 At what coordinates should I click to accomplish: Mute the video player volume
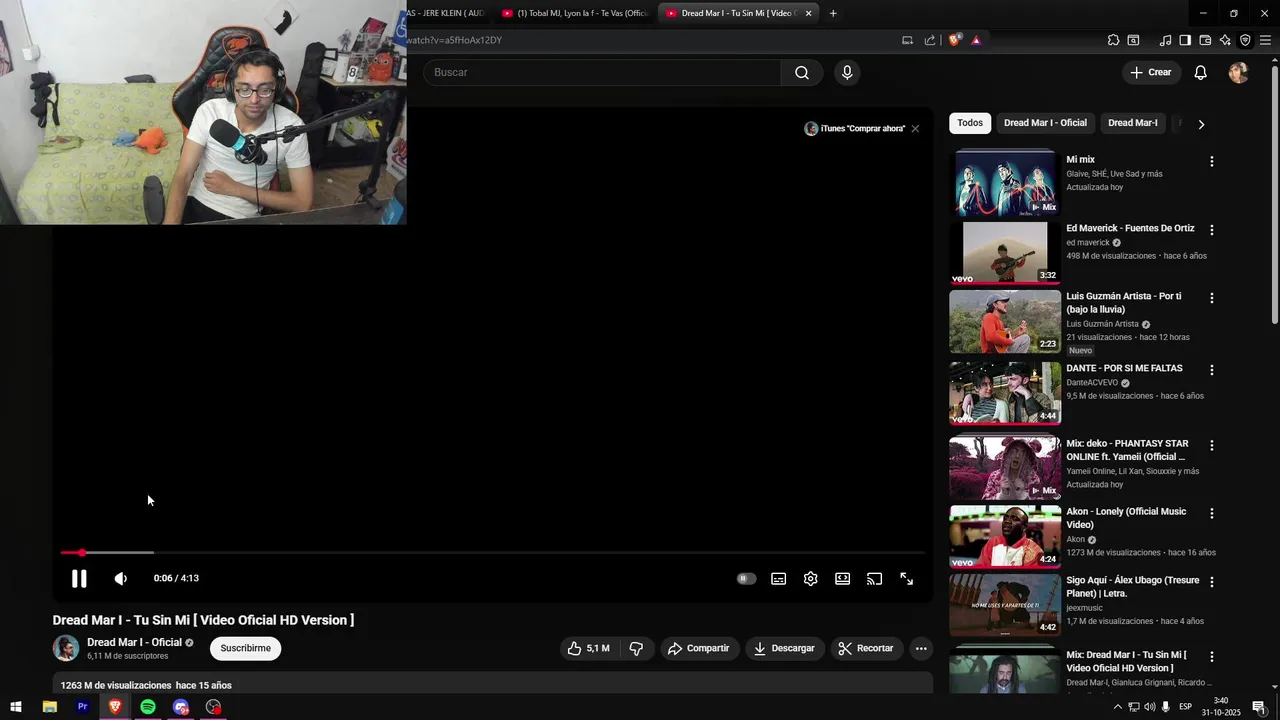point(121,578)
